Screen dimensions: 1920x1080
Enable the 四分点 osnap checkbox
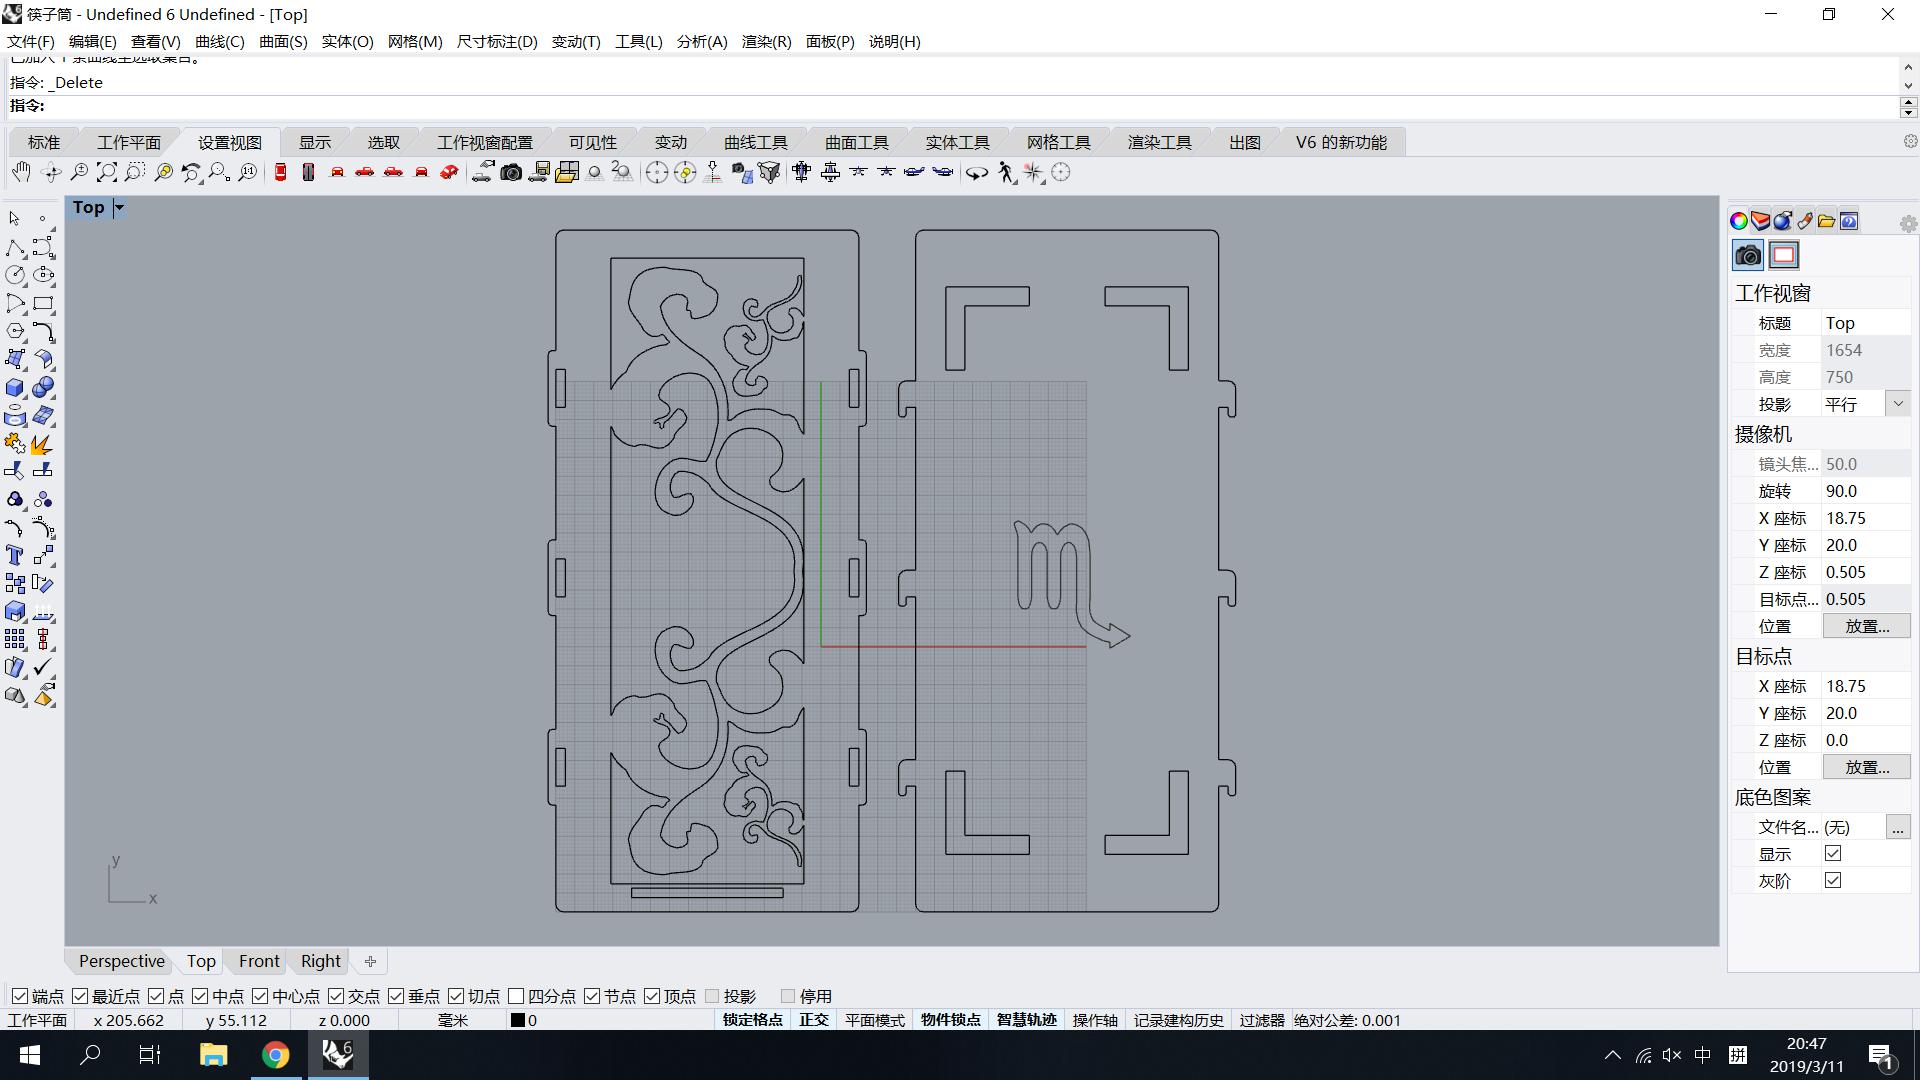pos(516,996)
